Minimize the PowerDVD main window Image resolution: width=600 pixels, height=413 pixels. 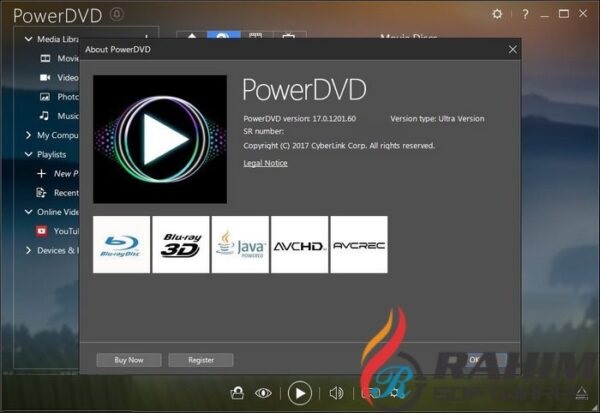(x=545, y=14)
